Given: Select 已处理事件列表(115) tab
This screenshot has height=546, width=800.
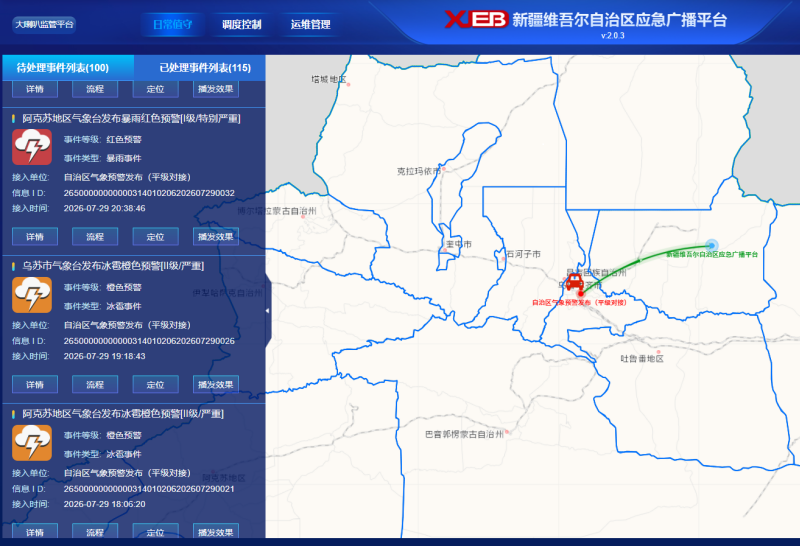Looking at the screenshot, I should tap(200, 67).
